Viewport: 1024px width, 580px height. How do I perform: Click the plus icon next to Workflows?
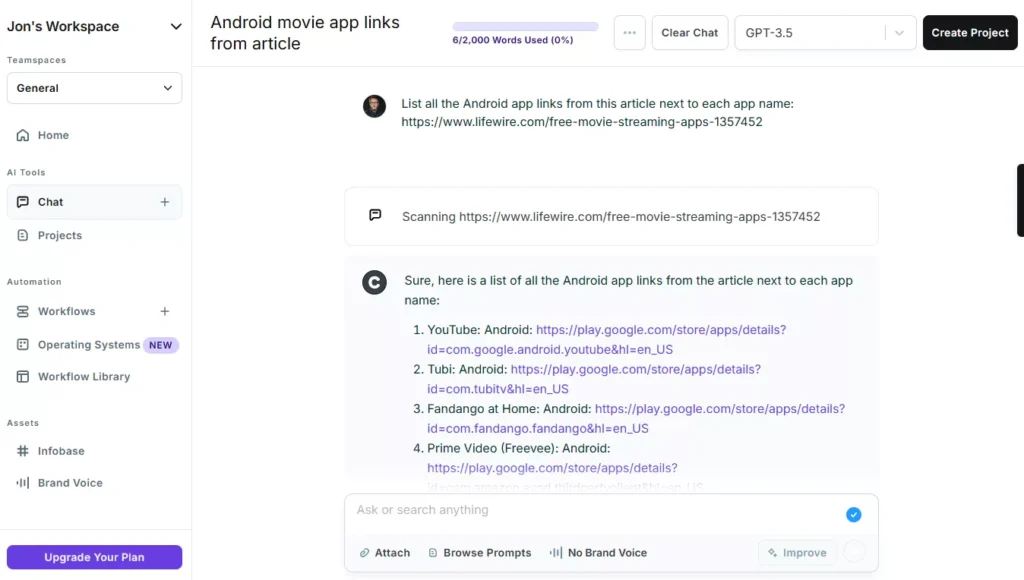(x=165, y=311)
